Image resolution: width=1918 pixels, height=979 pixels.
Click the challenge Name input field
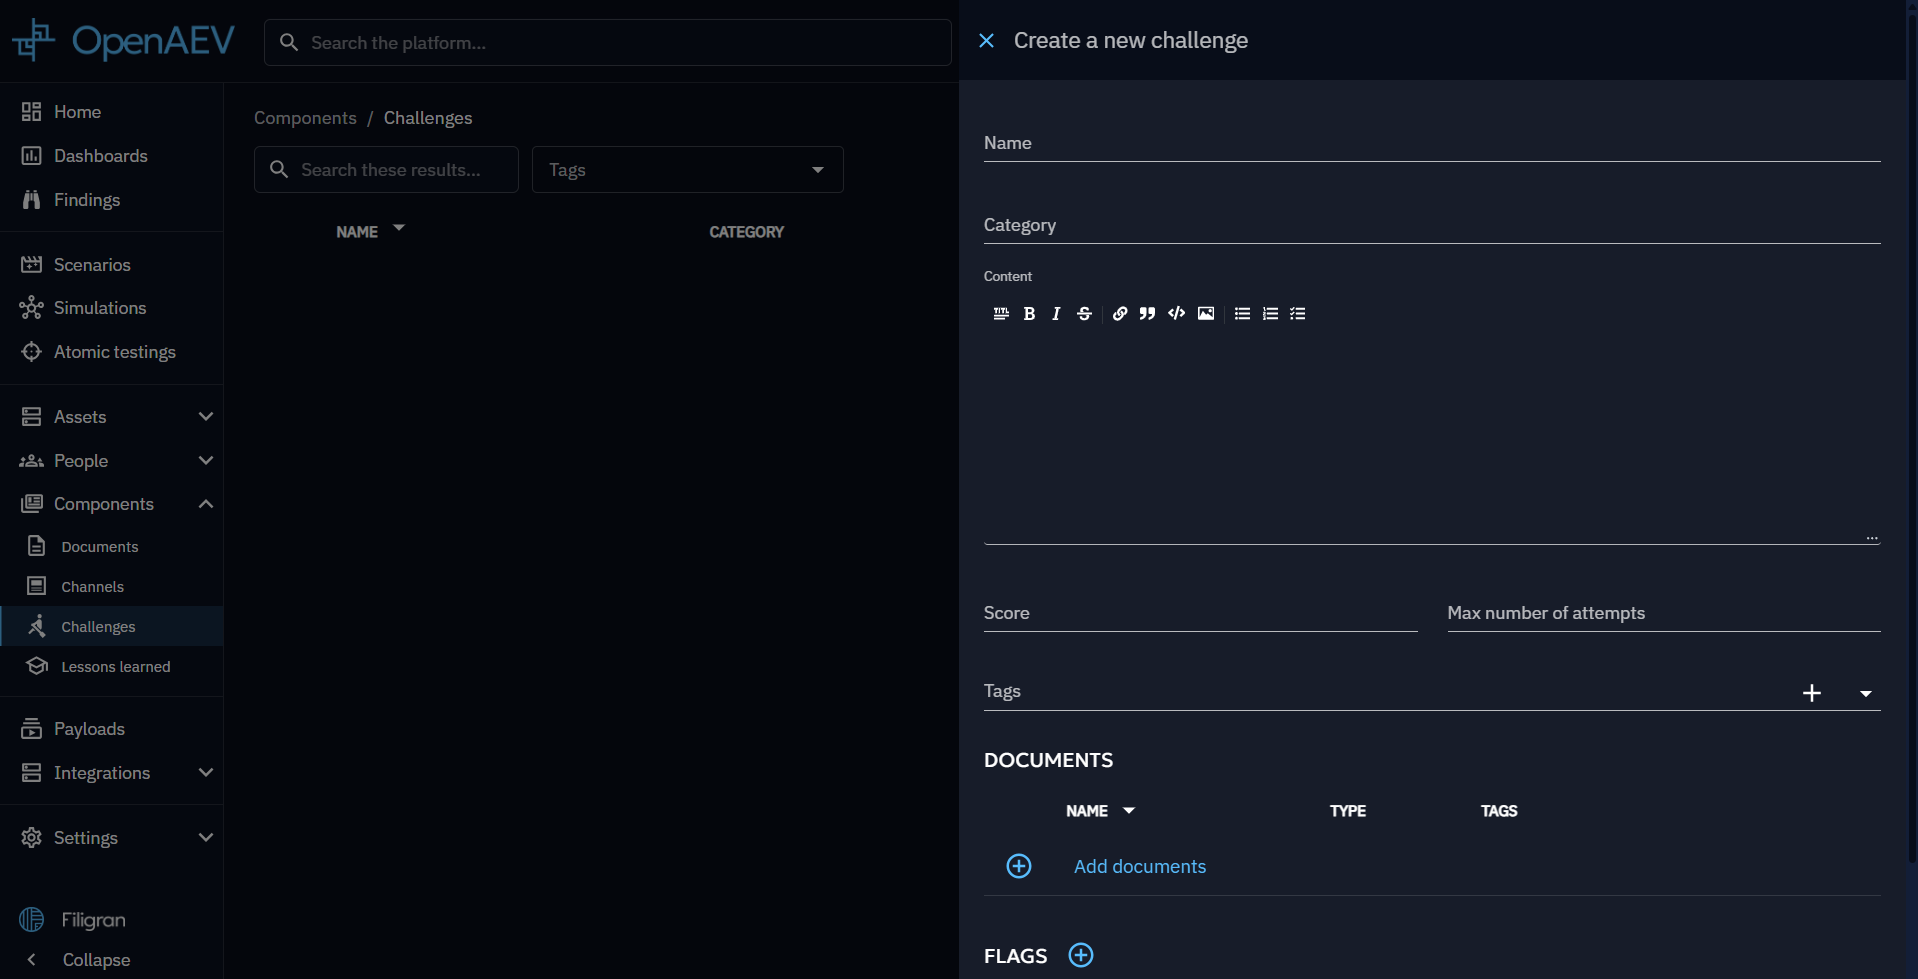coord(1431,144)
